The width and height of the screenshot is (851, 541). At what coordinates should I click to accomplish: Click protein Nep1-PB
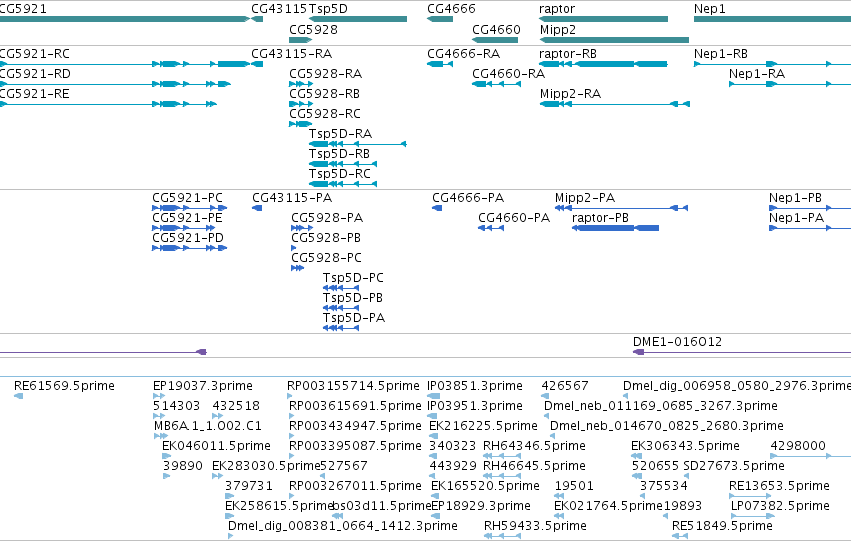click(810, 208)
